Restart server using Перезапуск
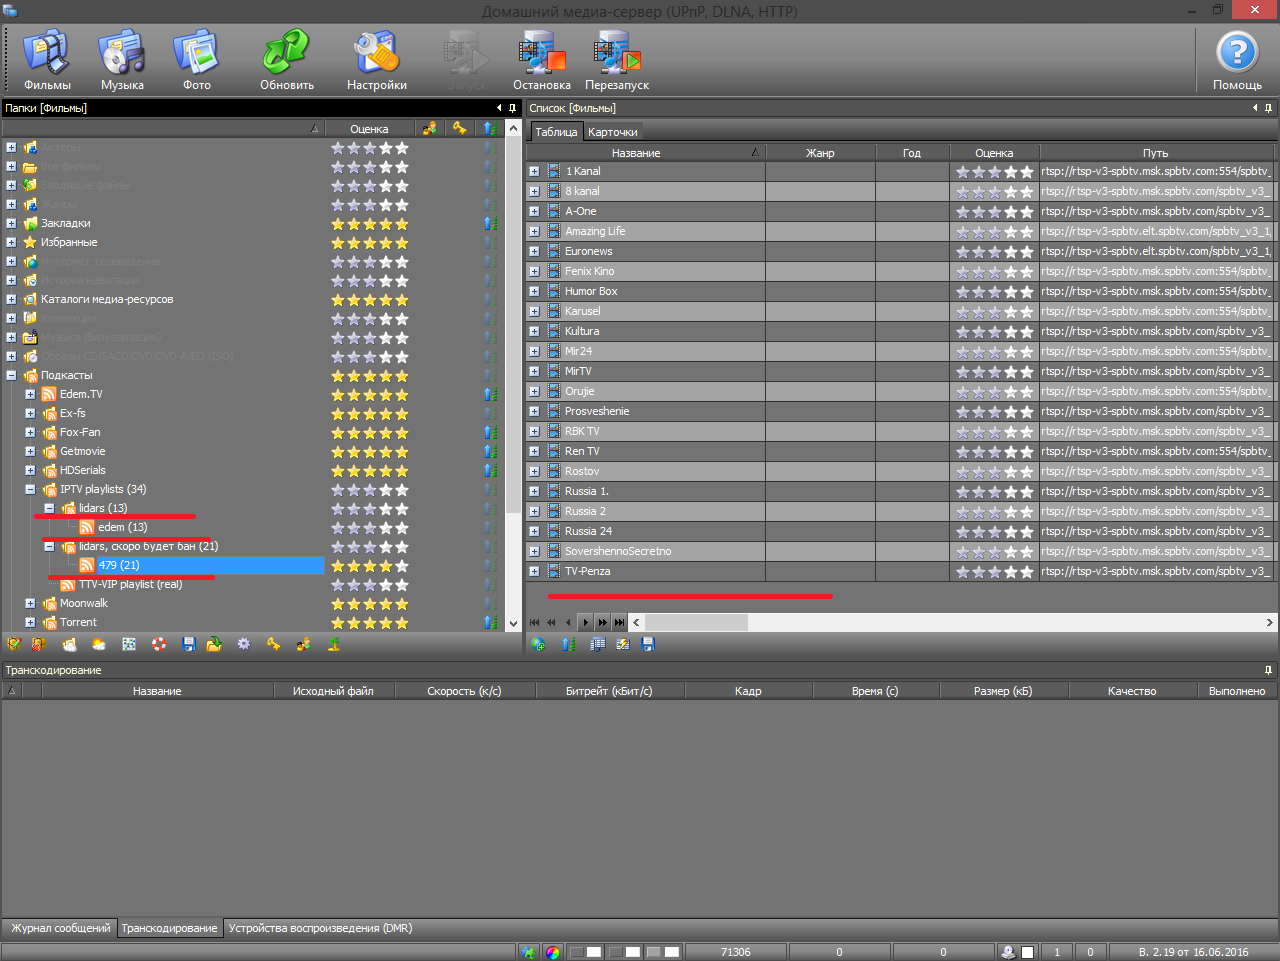Screen dimensions: 1280x961 (x=616, y=60)
